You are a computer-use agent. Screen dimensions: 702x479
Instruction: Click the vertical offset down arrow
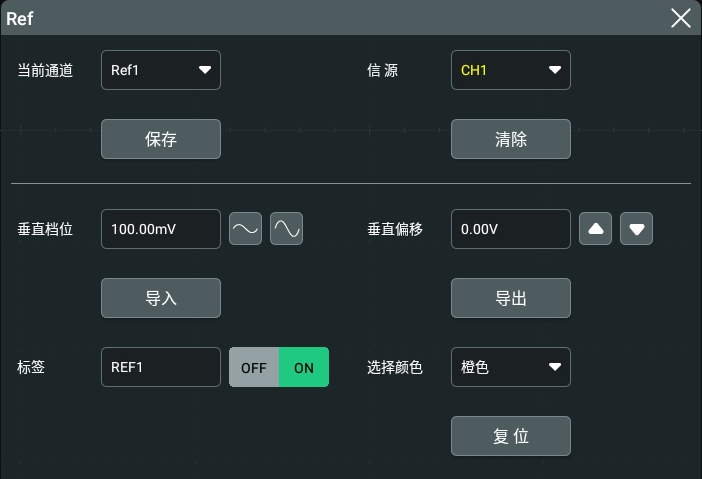pos(636,229)
